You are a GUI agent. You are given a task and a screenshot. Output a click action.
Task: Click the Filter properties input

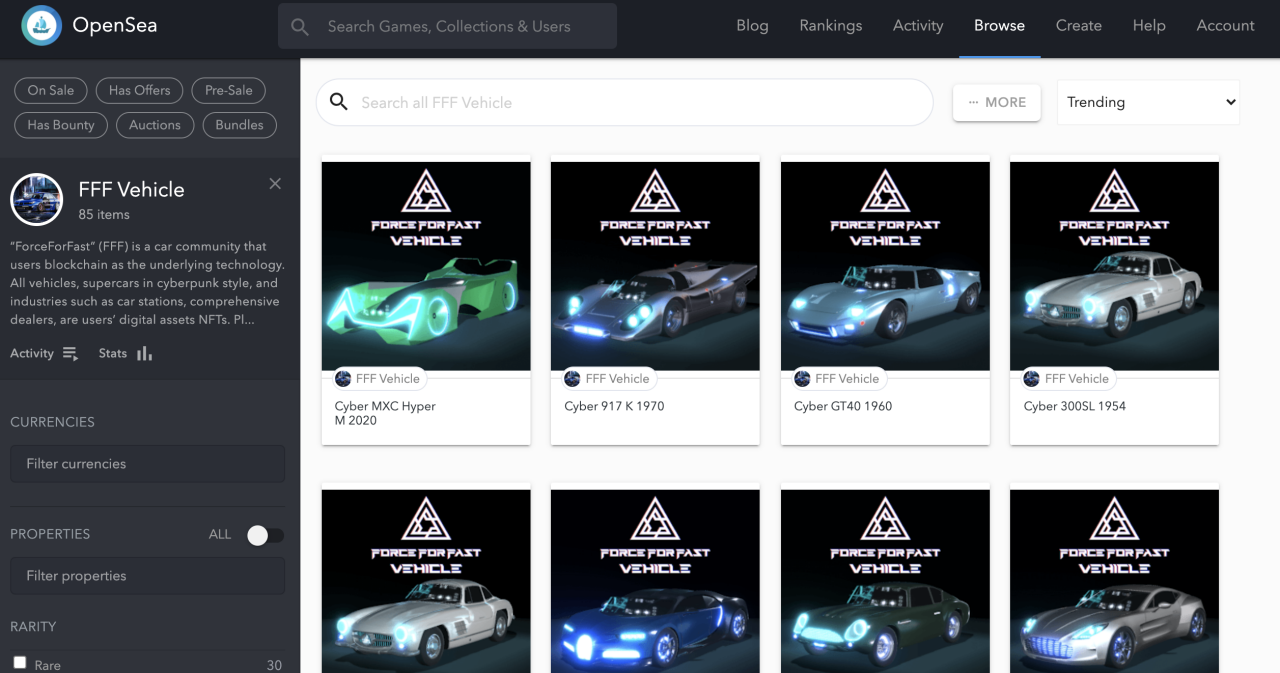point(148,576)
